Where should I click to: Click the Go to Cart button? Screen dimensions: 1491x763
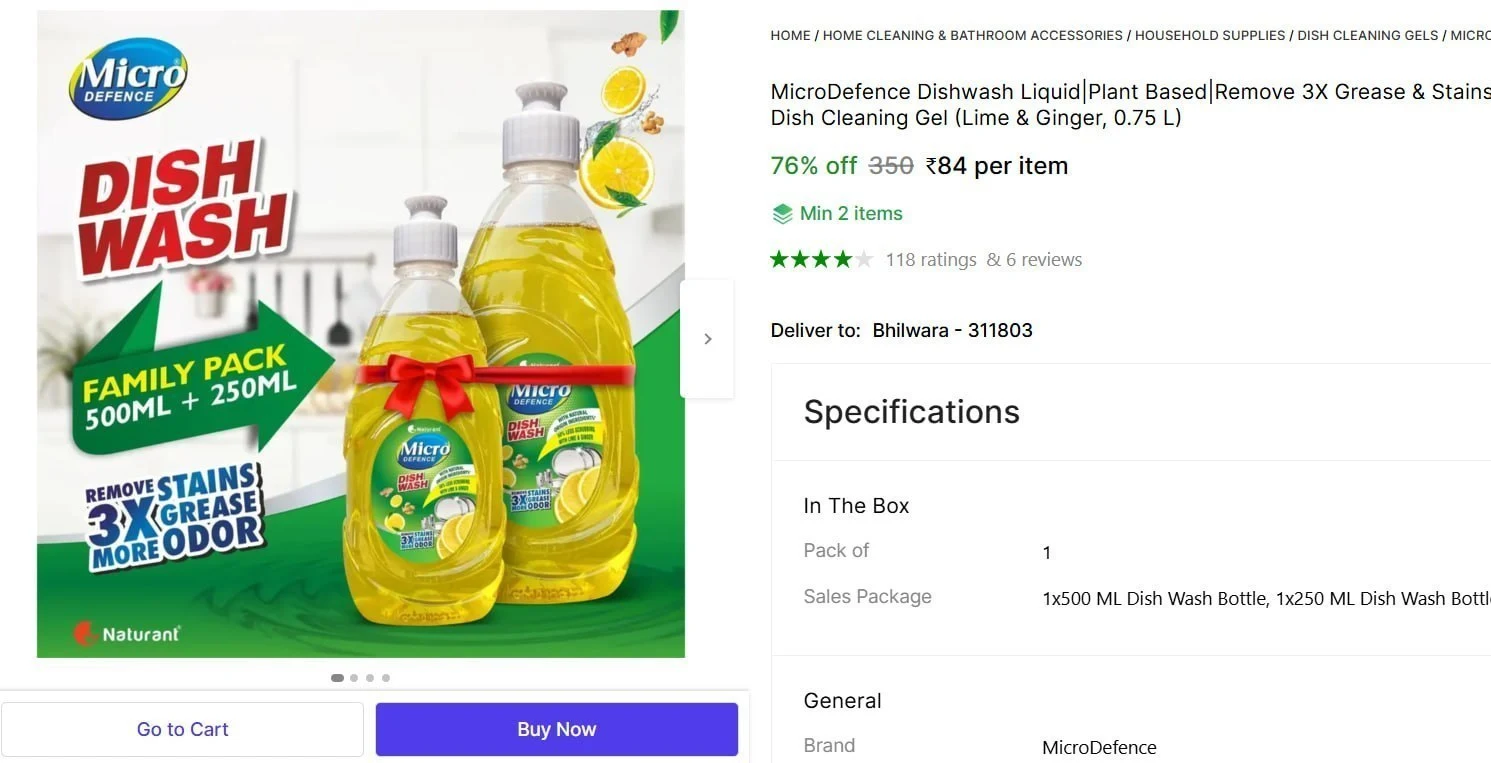pyautogui.click(x=182, y=729)
